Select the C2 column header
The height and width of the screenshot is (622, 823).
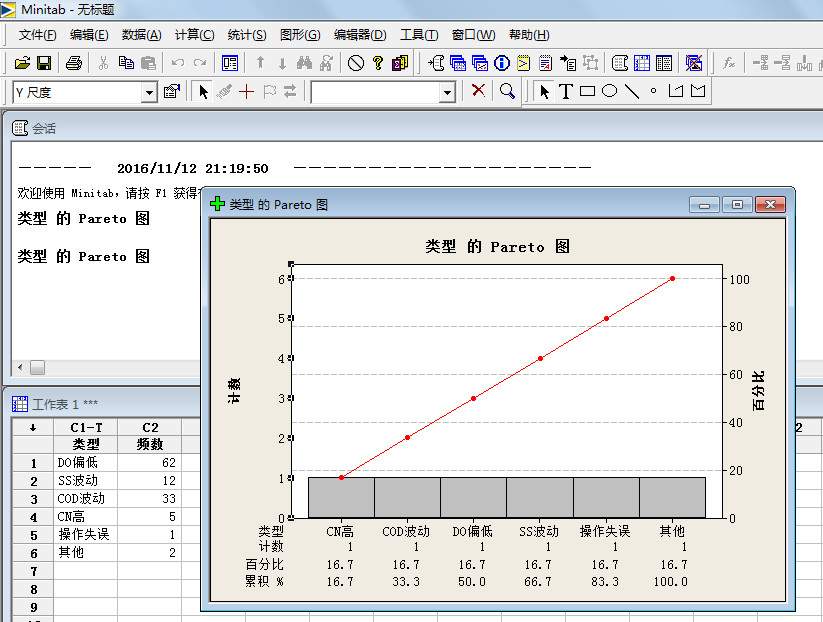pos(150,427)
